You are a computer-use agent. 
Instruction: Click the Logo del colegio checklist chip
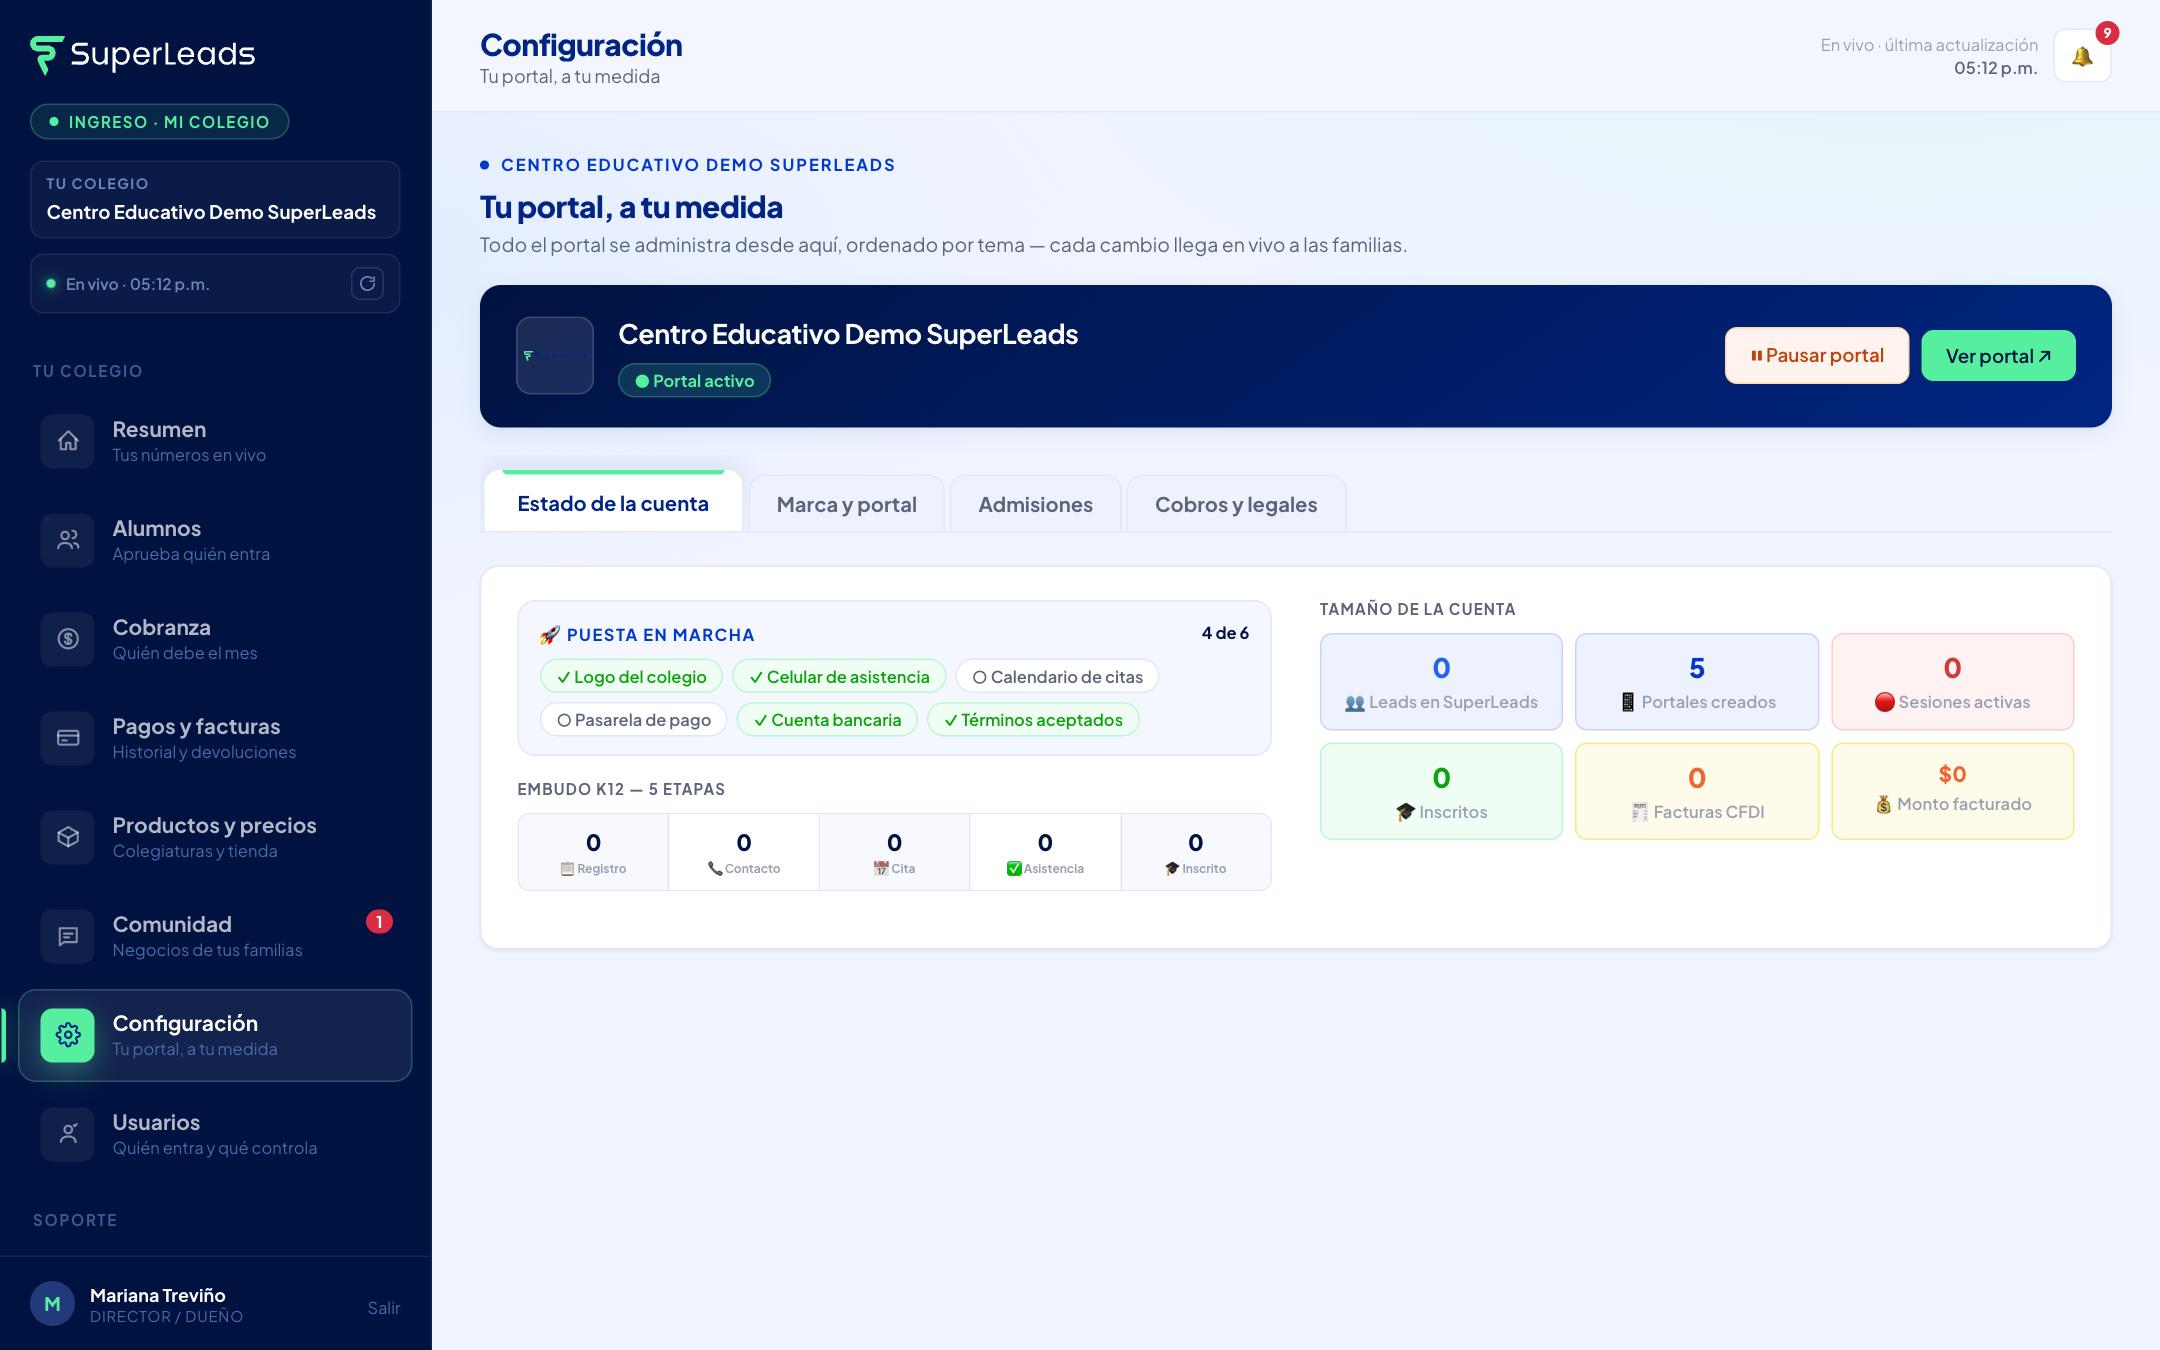click(631, 677)
